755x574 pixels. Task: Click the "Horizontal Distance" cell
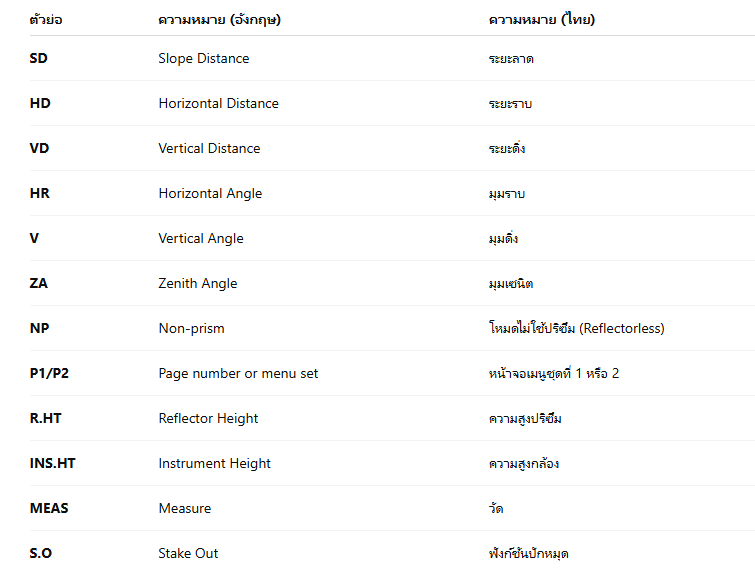point(218,103)
